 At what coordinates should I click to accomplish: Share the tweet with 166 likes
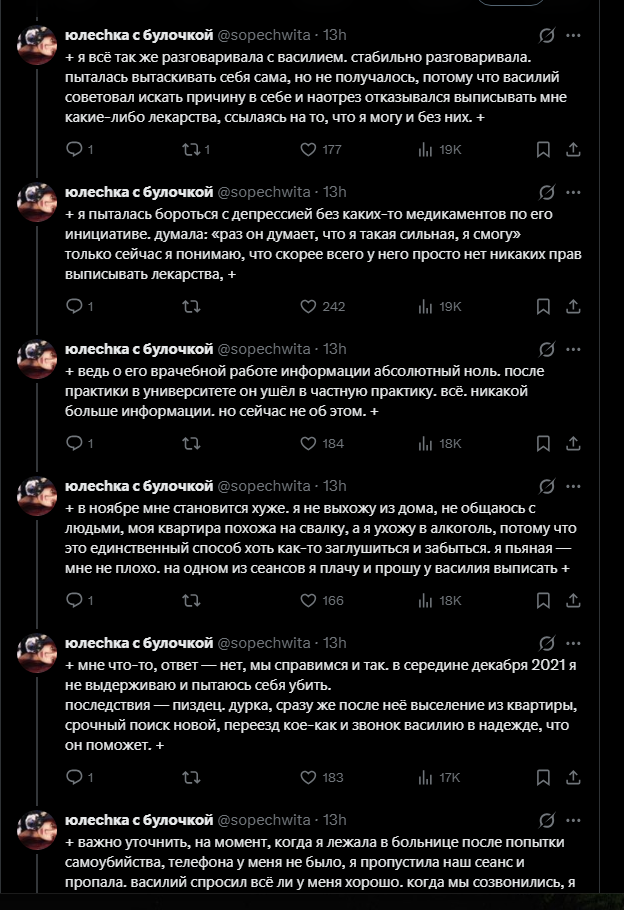(573, 600)
